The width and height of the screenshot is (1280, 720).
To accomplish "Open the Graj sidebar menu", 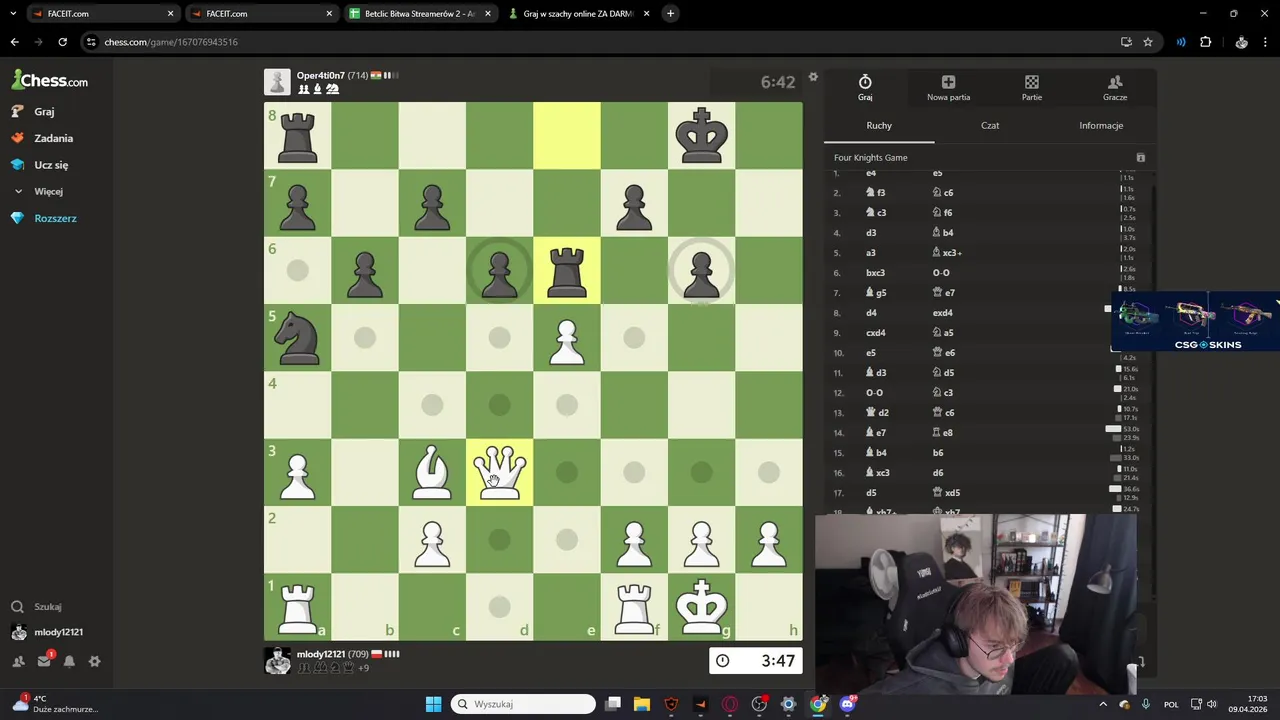I will [44, 112].
